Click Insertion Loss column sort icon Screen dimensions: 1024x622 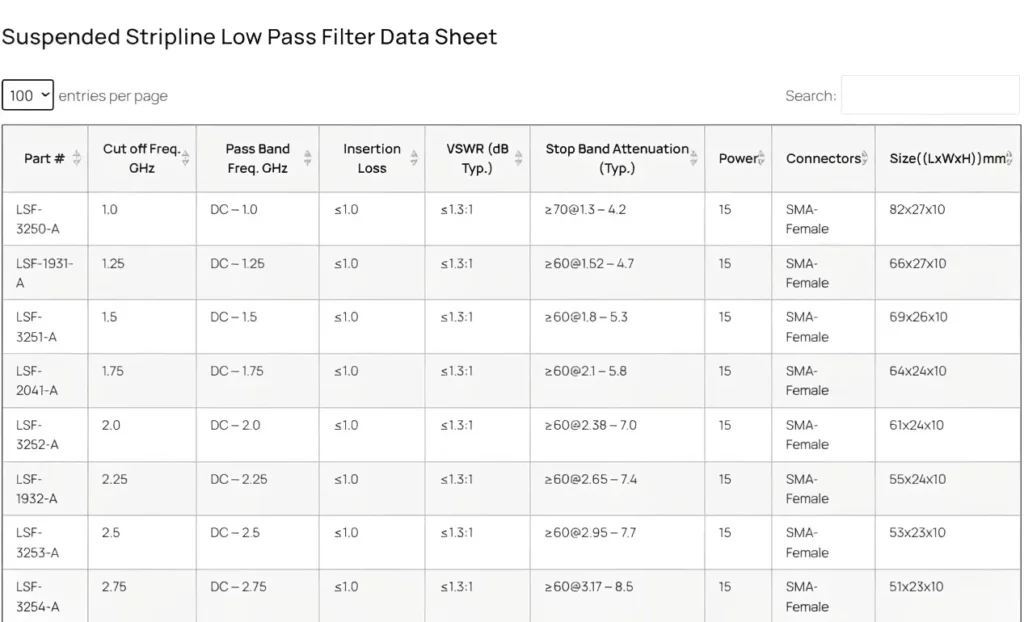[413, 158]
